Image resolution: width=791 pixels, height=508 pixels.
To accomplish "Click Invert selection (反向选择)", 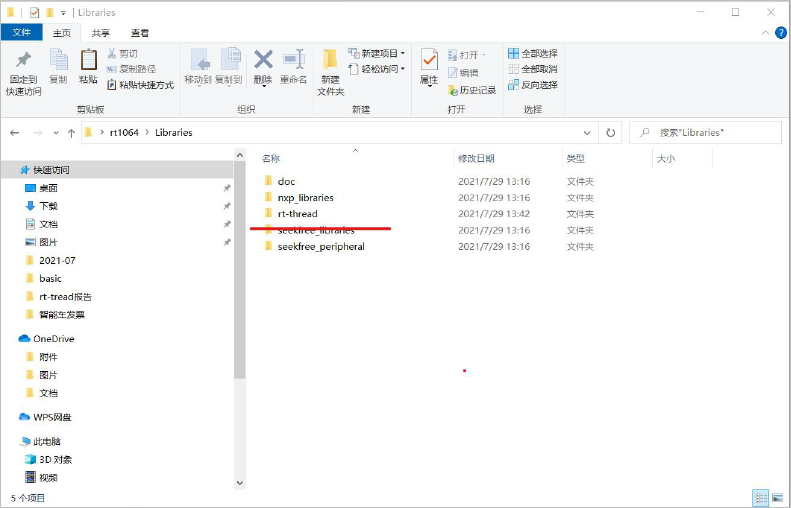I will [x=533, y=85].
